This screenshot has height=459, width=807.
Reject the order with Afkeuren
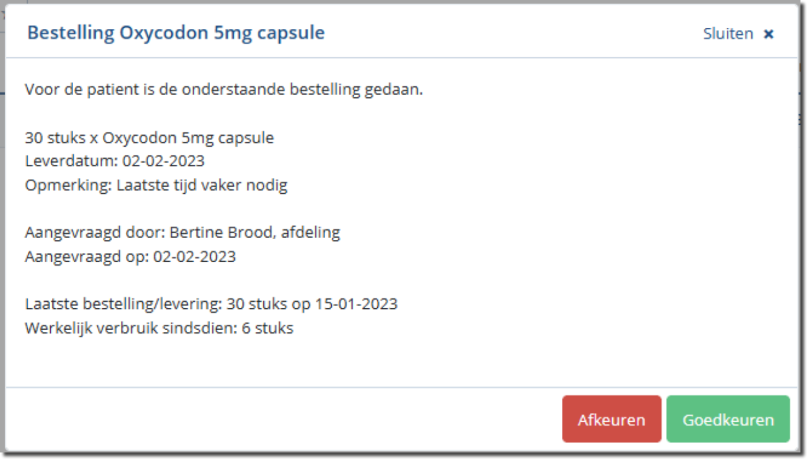[611, 420]
